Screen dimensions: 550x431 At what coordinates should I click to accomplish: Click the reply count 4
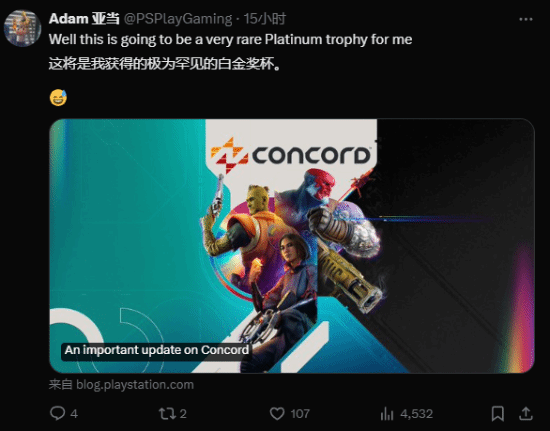[x=74, y=414]
